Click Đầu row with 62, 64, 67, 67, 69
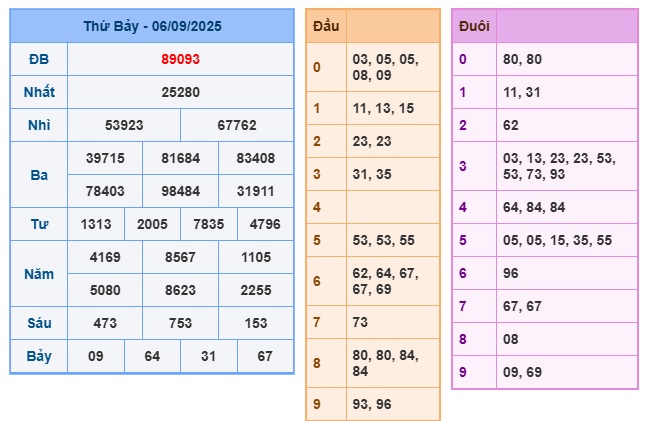Screen dimensions: 647x421 pyautogui.click(x=391, y=281)
